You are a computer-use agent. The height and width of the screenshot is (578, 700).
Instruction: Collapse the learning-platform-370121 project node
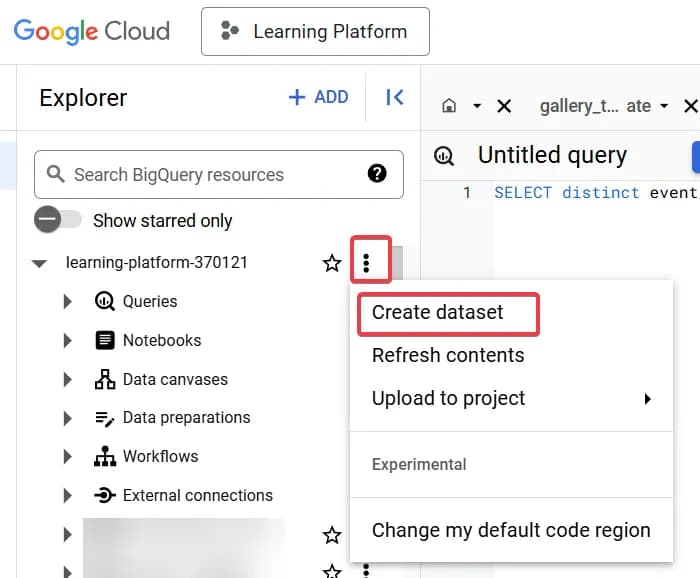point(39,263)
